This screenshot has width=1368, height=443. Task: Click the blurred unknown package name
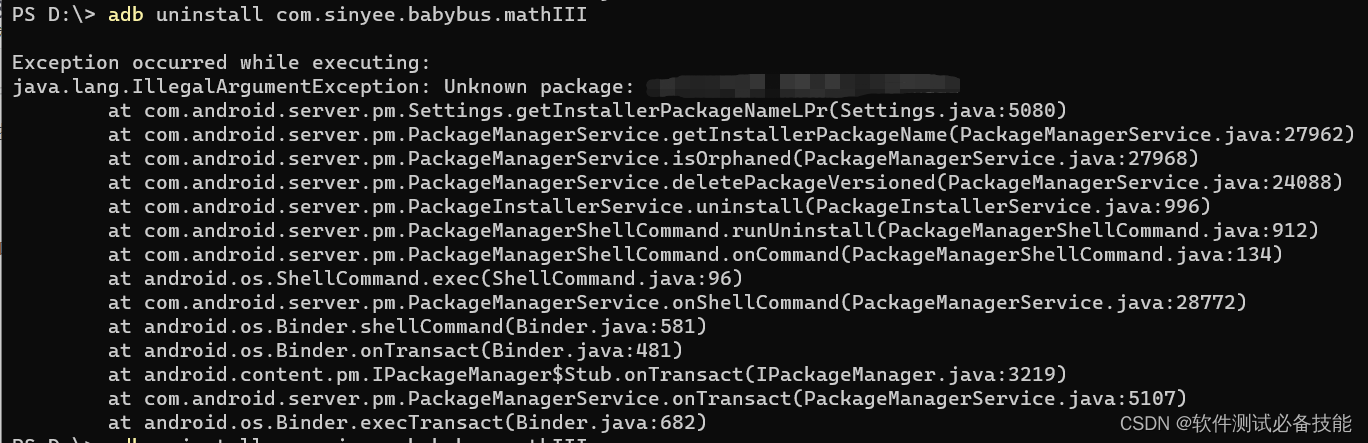(x=801, y=85)
